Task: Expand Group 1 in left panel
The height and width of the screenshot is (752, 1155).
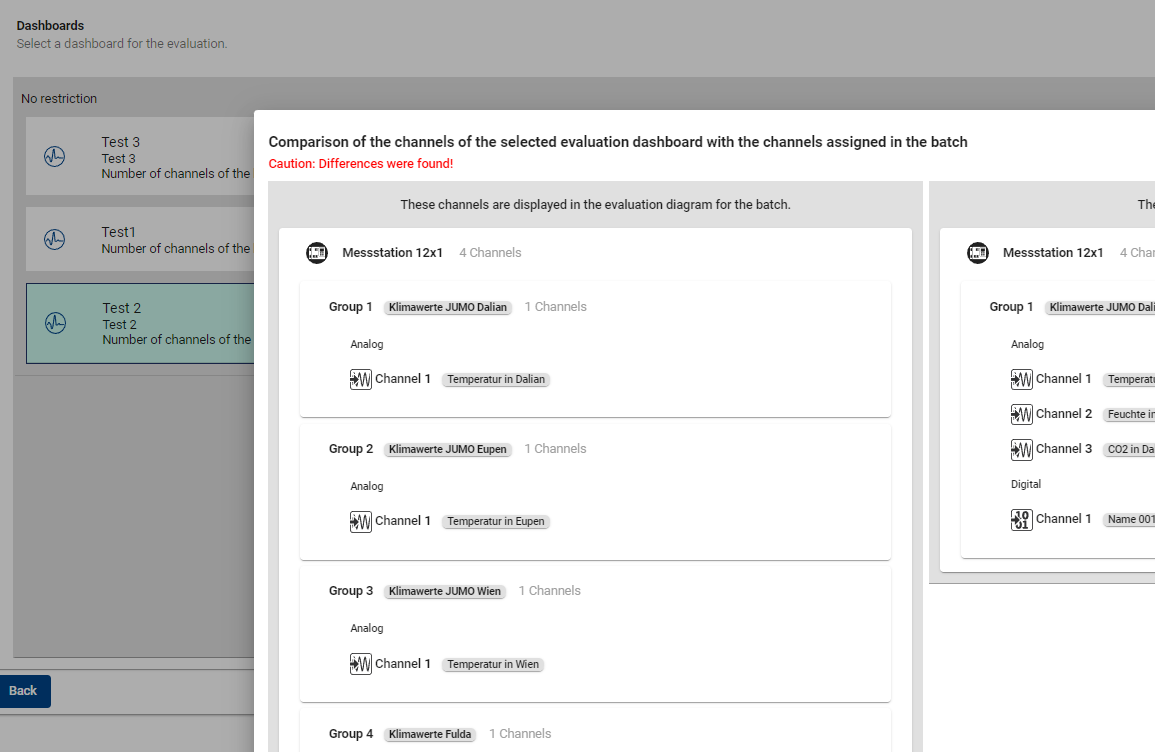Action: coord(350,307)
